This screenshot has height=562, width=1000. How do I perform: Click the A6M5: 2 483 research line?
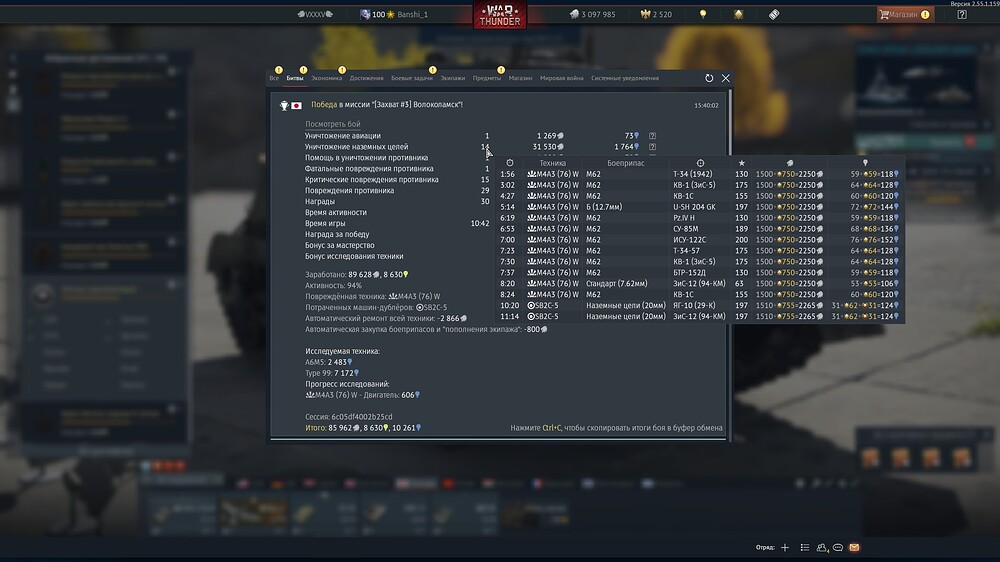(x=328, y=362)
